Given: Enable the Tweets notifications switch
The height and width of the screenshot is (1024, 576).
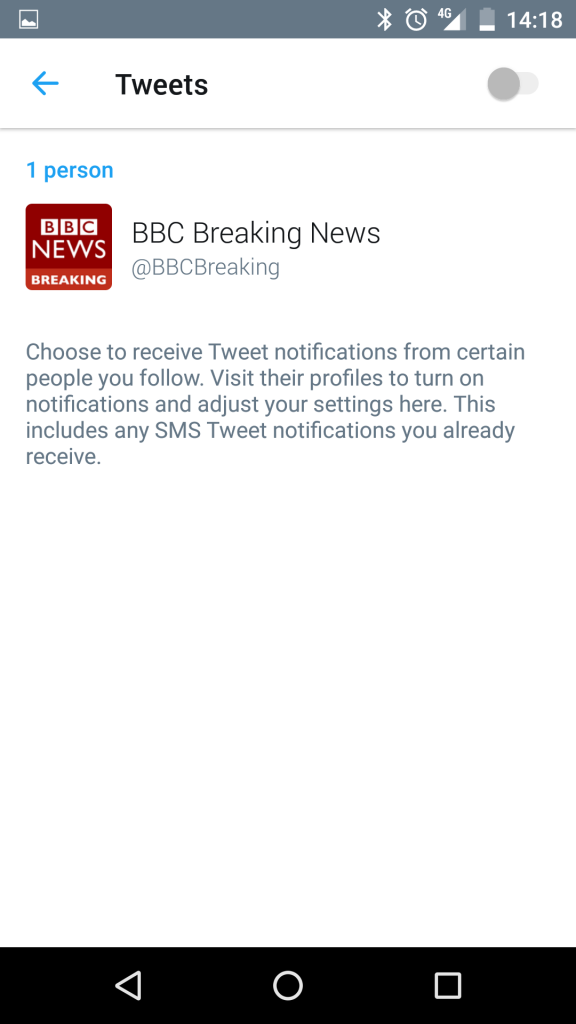Looking at the screenshot, I should (x=513, y=84).
